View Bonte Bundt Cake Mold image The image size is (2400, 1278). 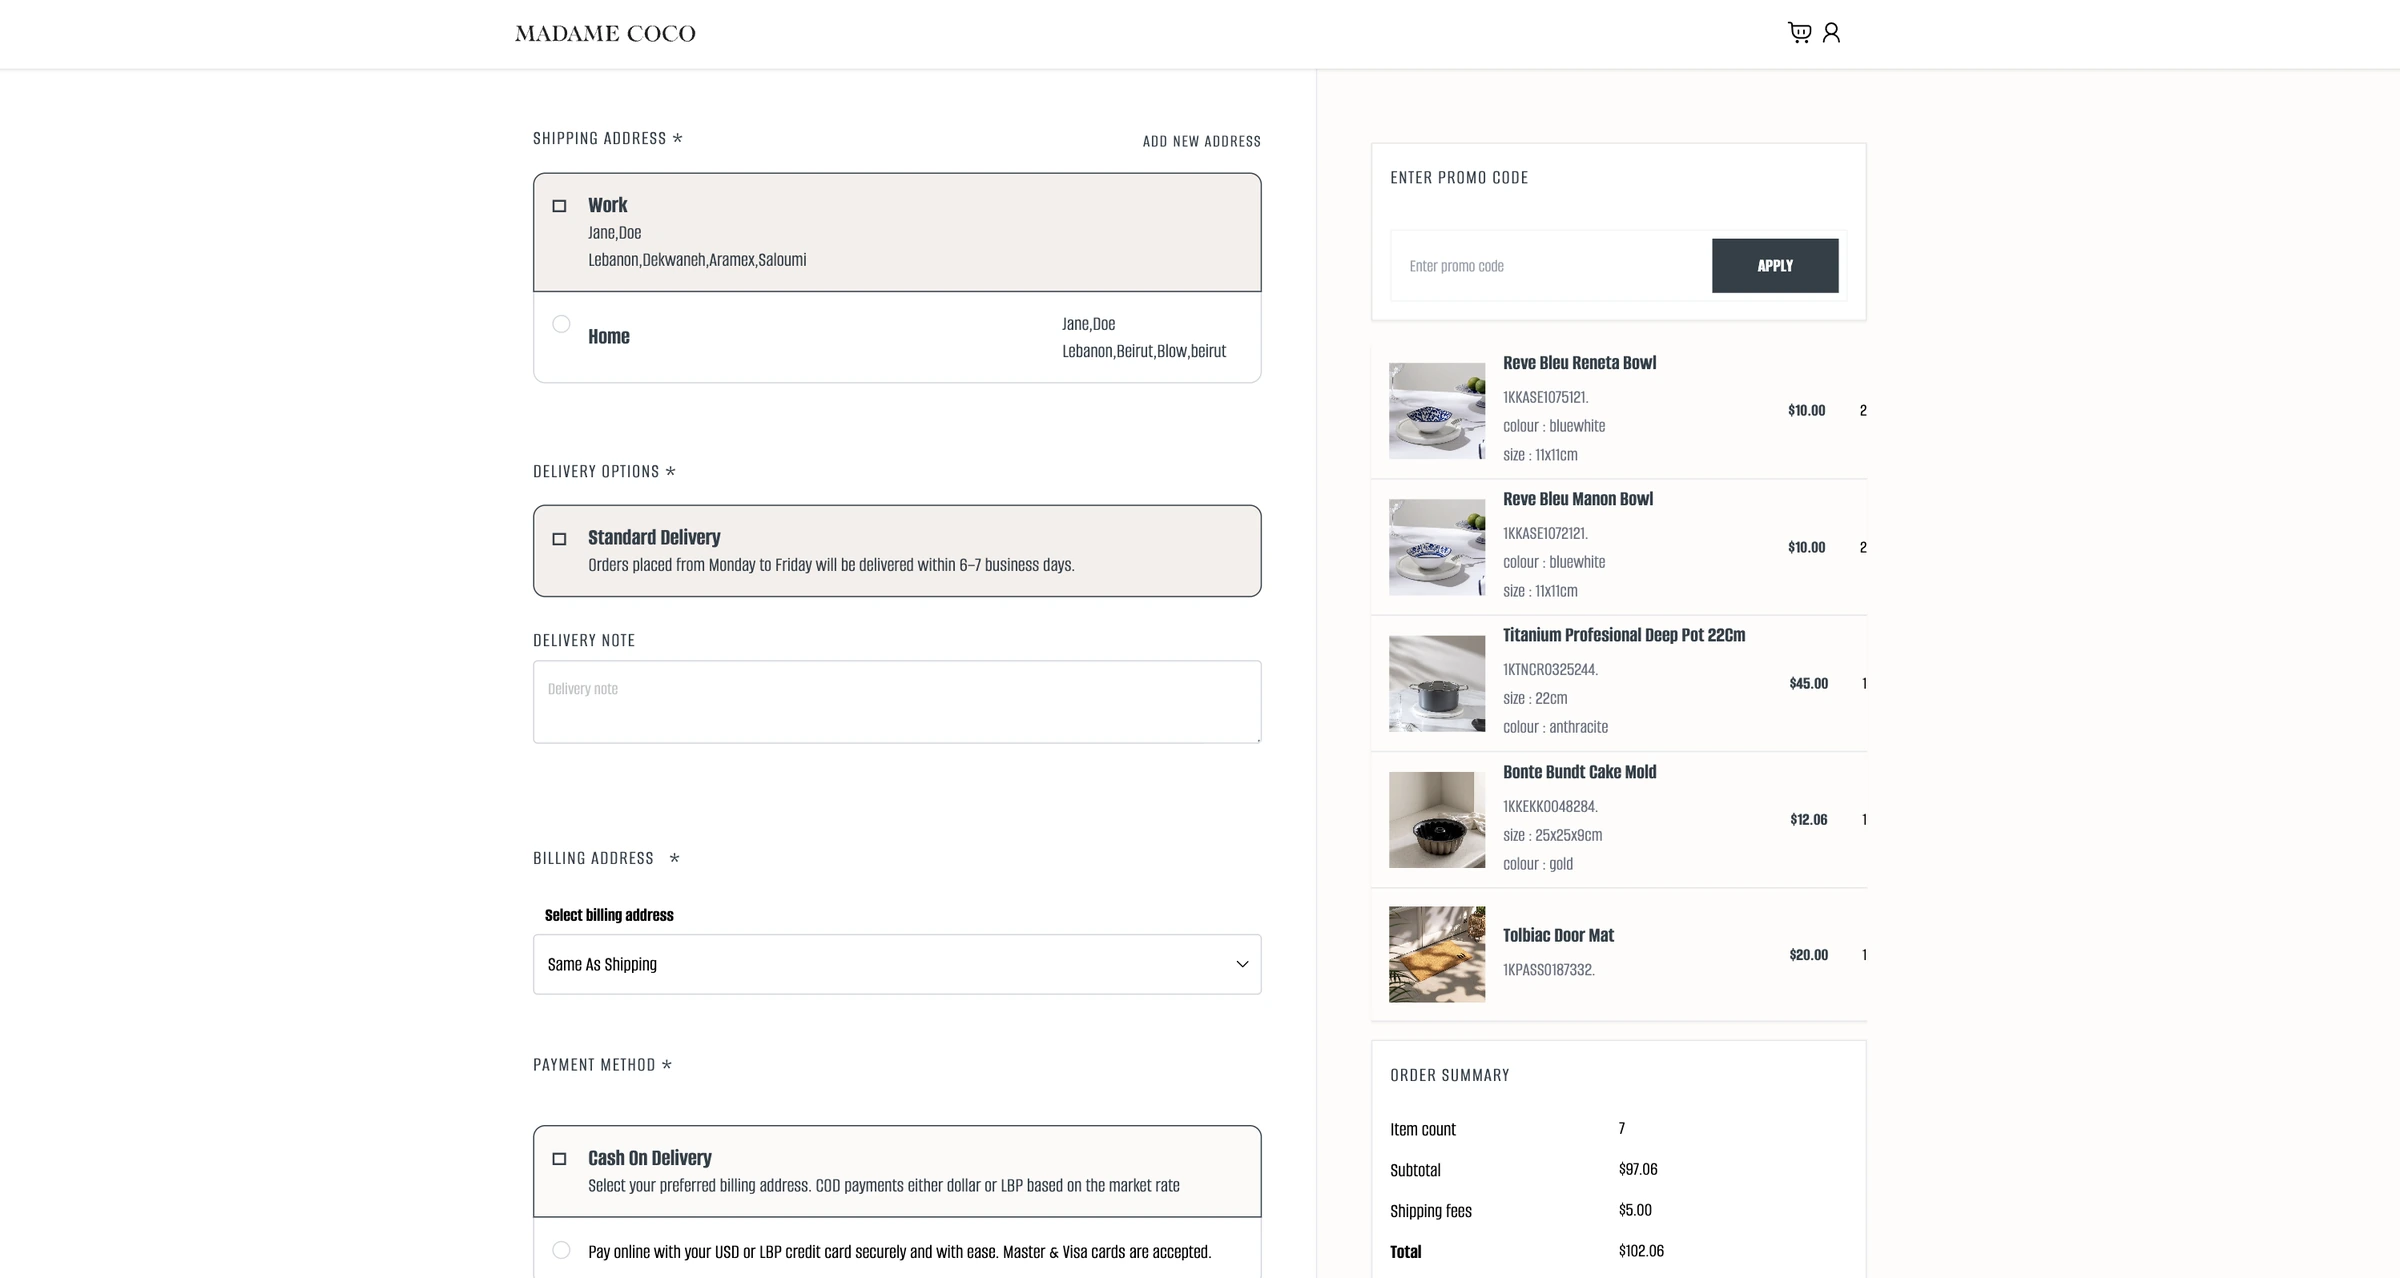(x=1437, y=820)
